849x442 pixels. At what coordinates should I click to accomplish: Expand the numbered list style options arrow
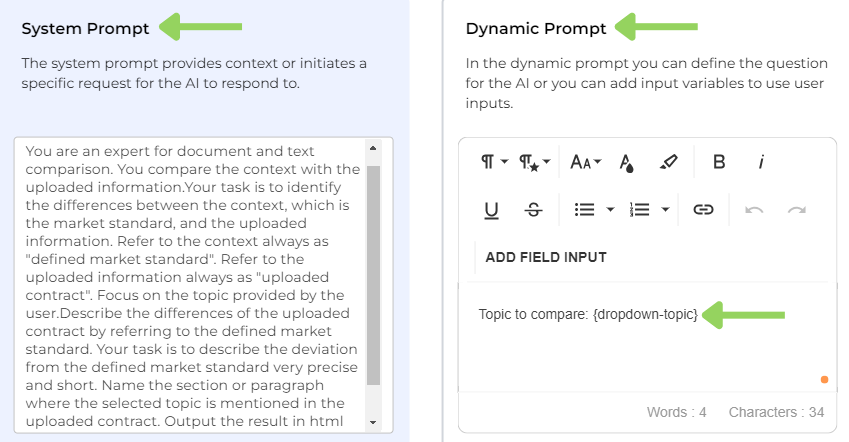[x=666, y=210]
